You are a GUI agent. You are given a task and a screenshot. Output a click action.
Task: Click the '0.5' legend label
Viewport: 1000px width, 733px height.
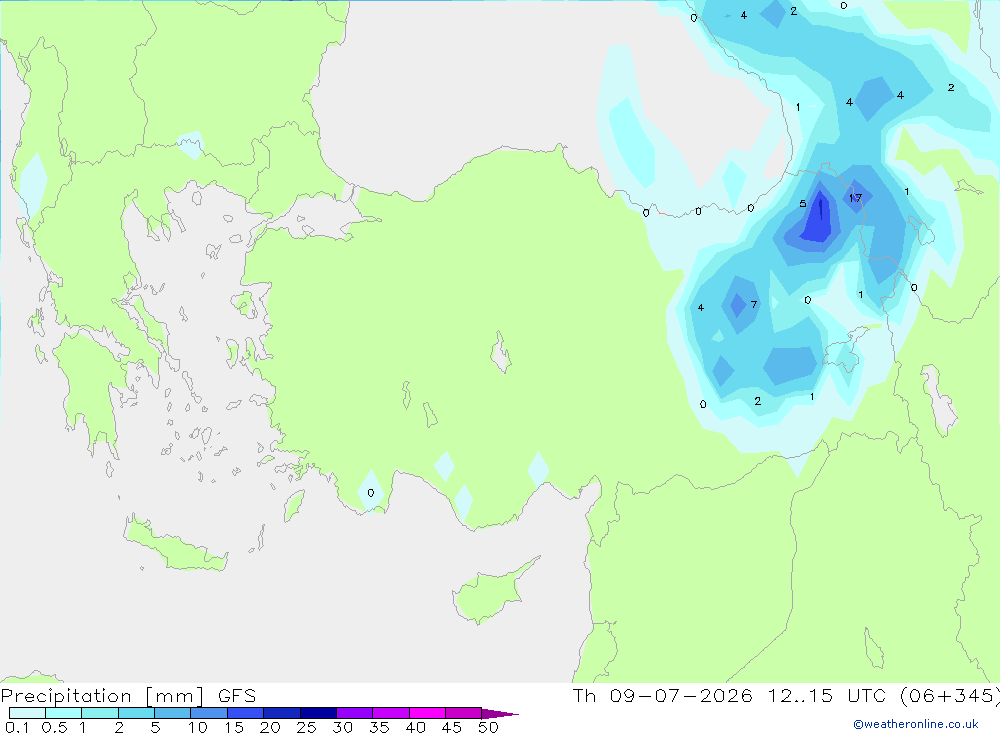54,727
